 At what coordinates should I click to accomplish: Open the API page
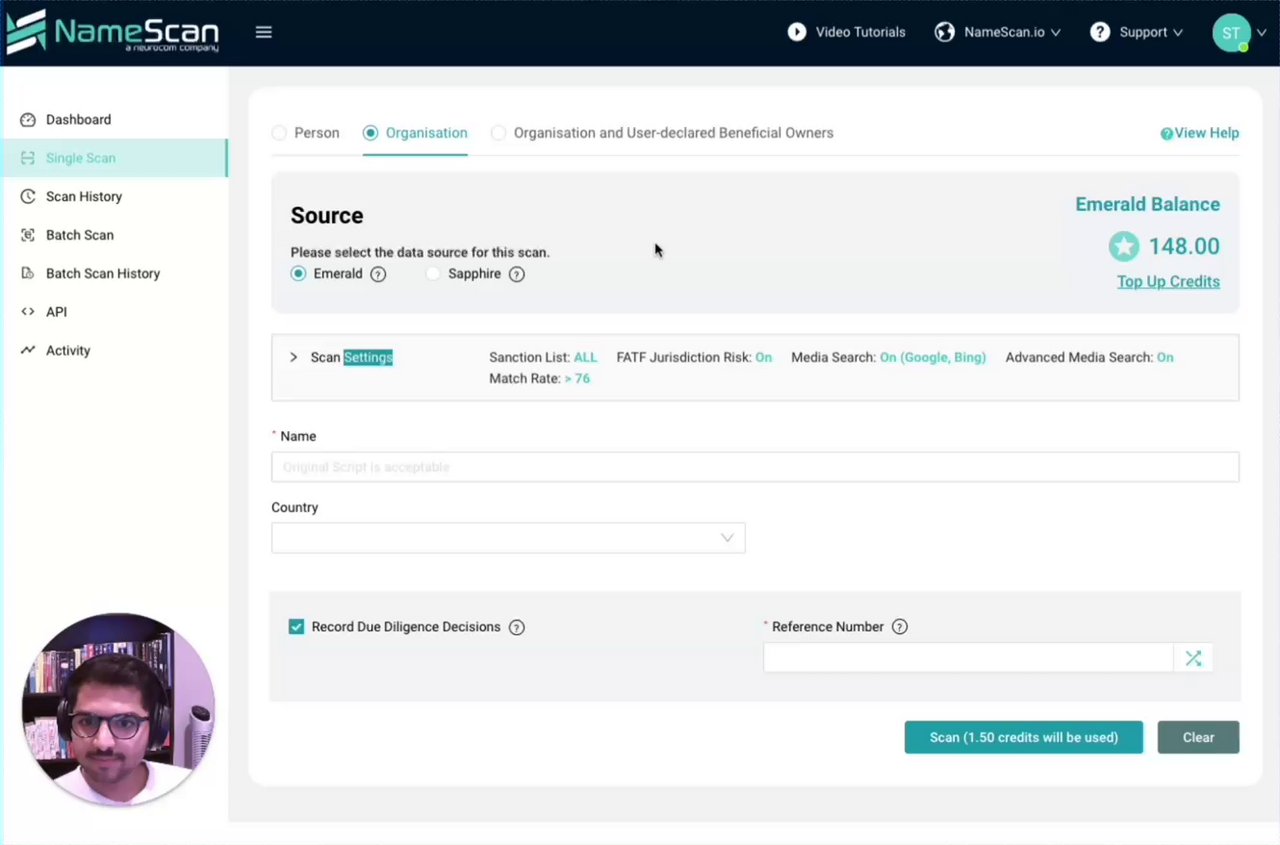point(56,312)
